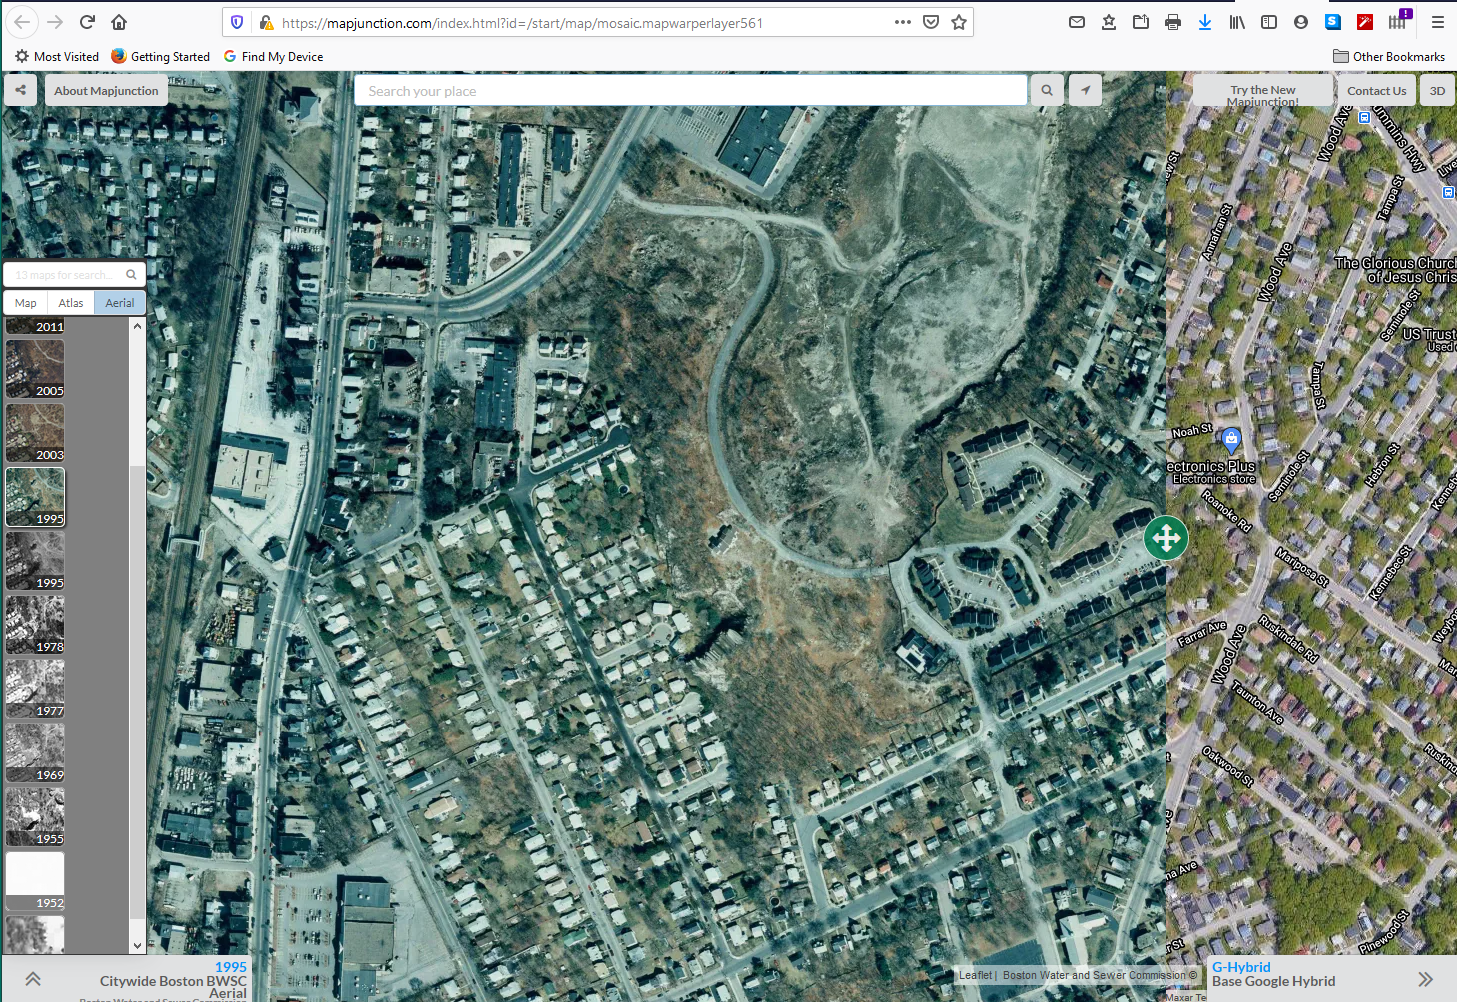Click the printer icon in the browser toolbar
The image size is (1457, 1002).
pos(1173,21)
